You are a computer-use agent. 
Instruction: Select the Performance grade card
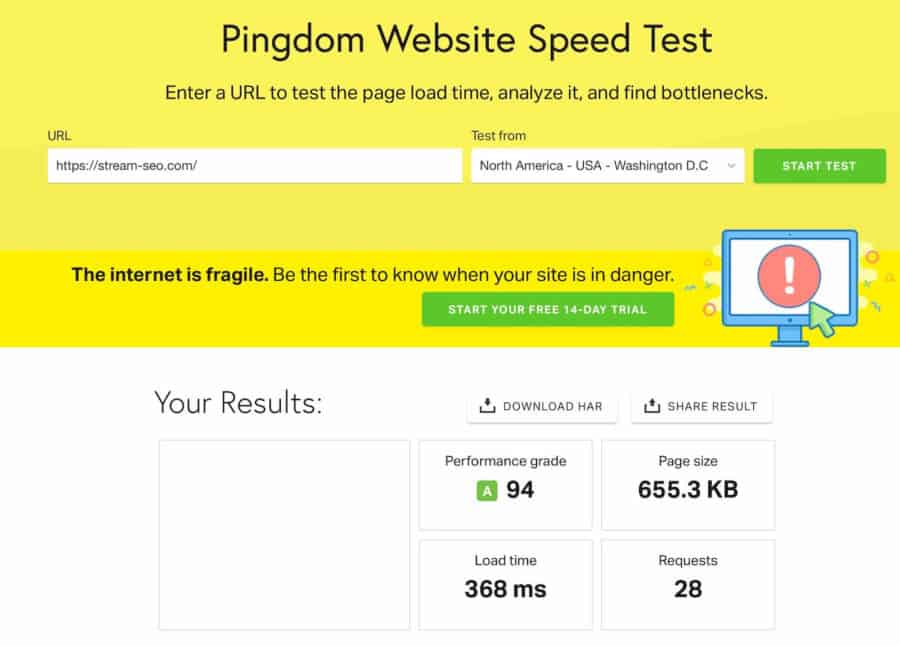(x=506, y=485)
